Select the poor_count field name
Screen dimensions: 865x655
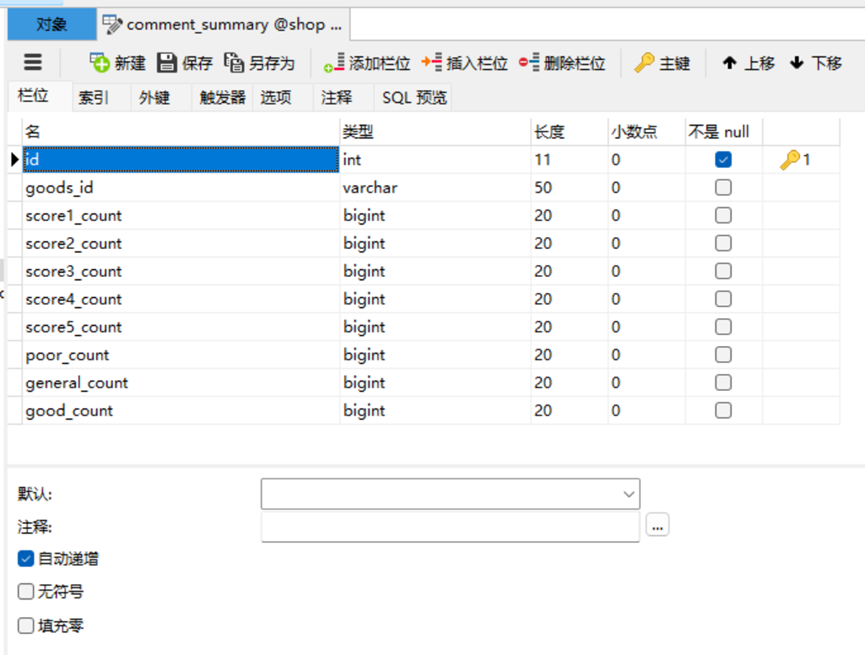click(181, 355)
